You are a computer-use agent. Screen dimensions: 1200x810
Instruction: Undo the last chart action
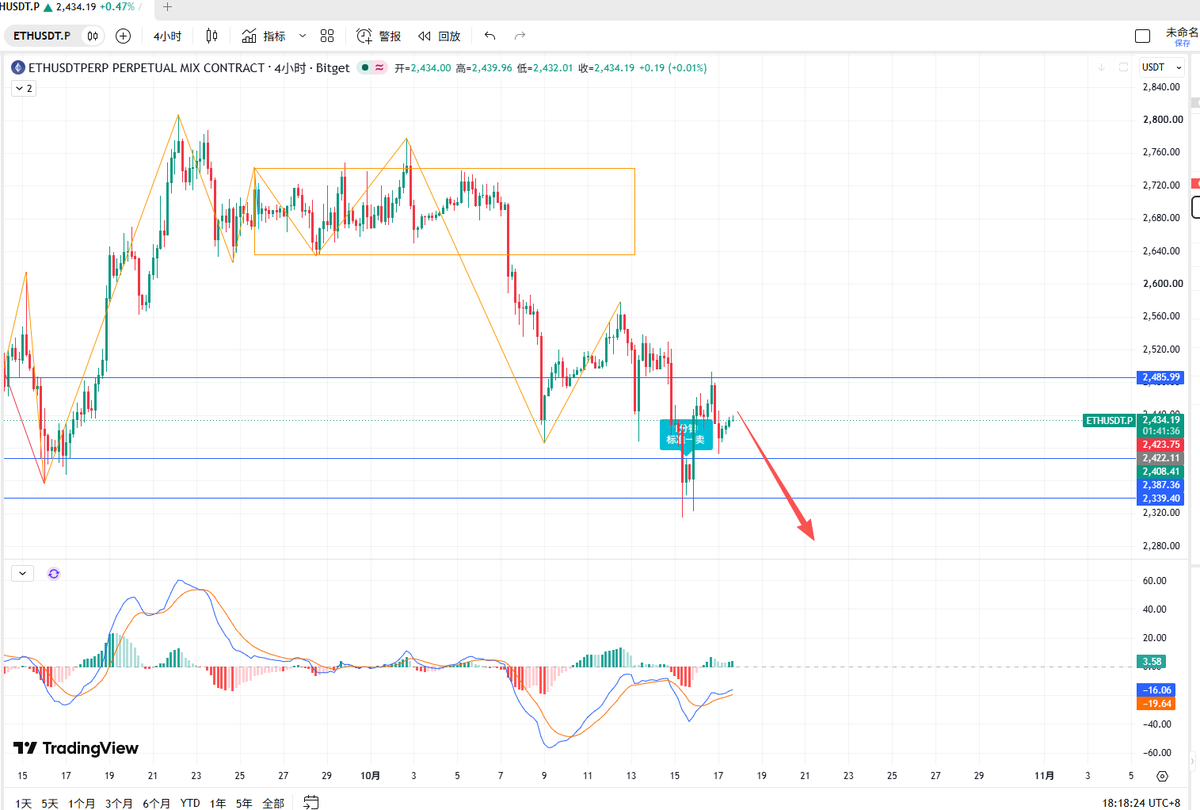(x=489, y=36)
